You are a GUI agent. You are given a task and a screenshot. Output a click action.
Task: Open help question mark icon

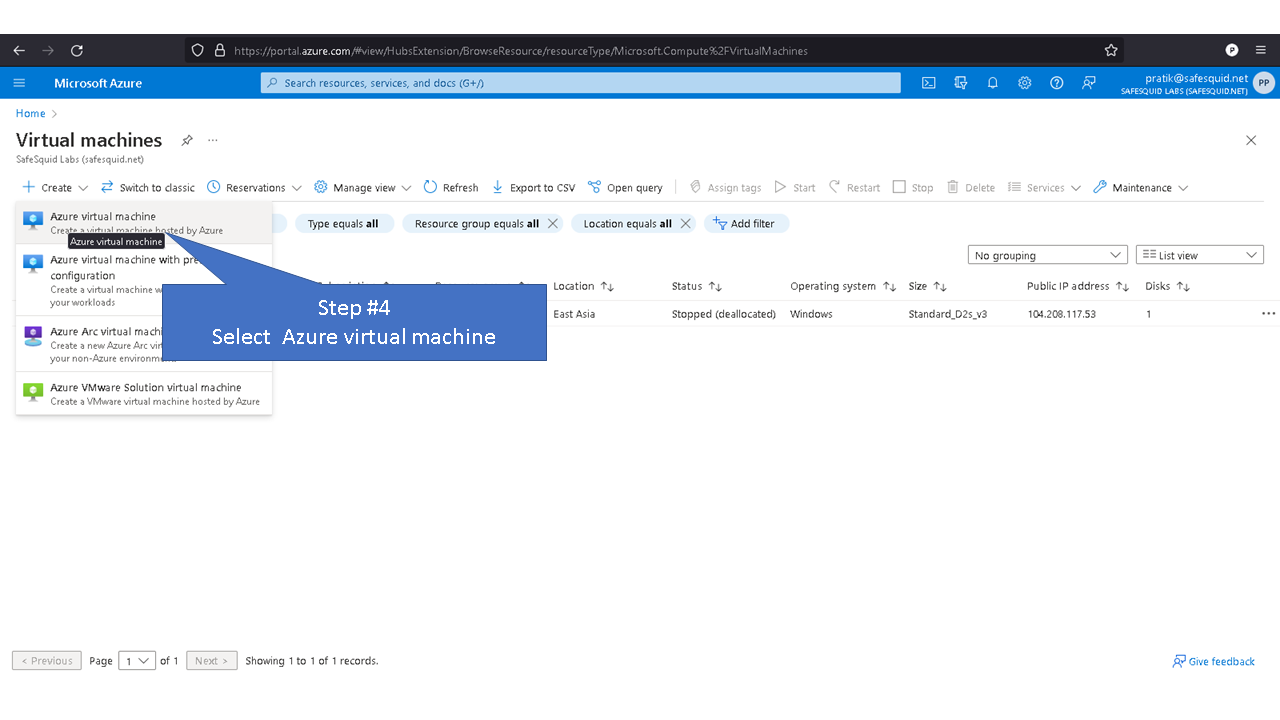(1057, 83)
